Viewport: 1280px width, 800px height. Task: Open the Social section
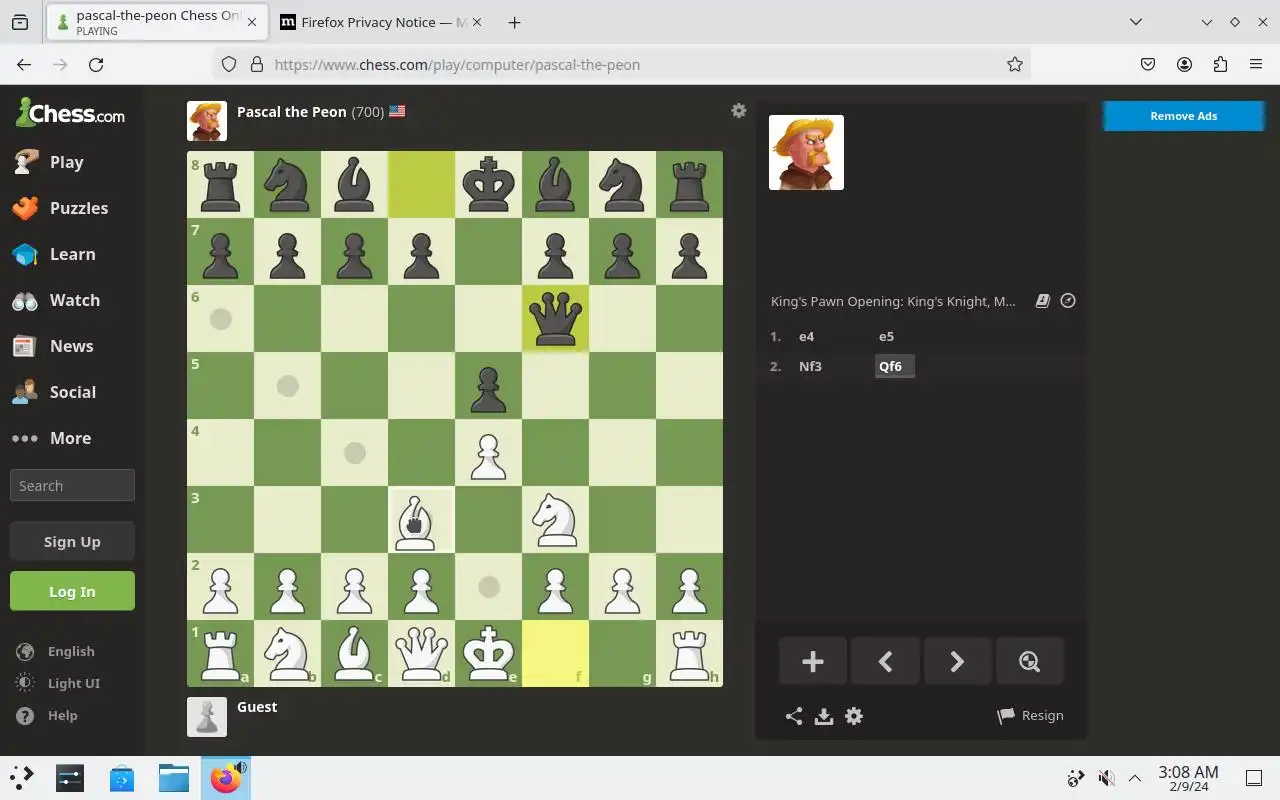point(72,392)
